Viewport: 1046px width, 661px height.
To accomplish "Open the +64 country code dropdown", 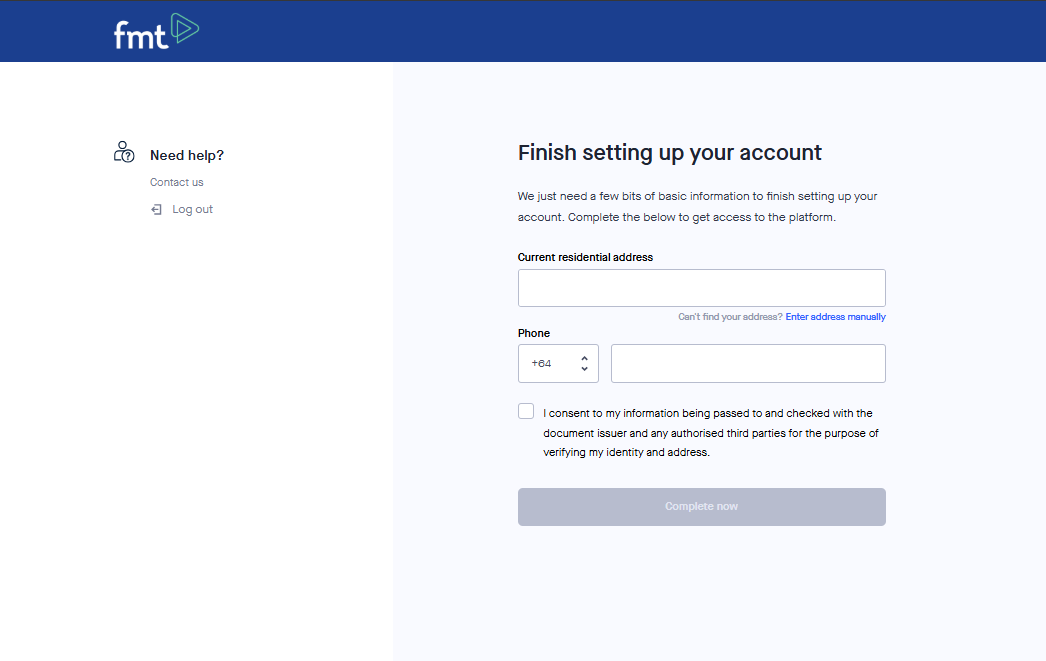I will pyautogui.click(x=557, y=364).
